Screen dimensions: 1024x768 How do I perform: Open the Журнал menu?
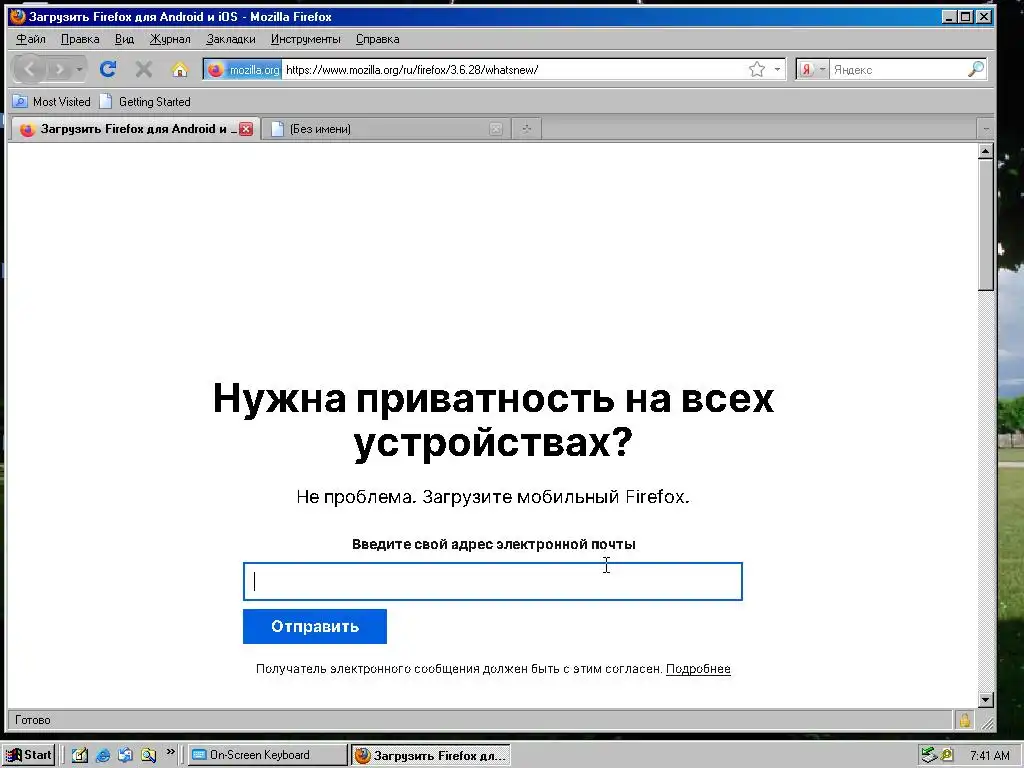[170, 39]
